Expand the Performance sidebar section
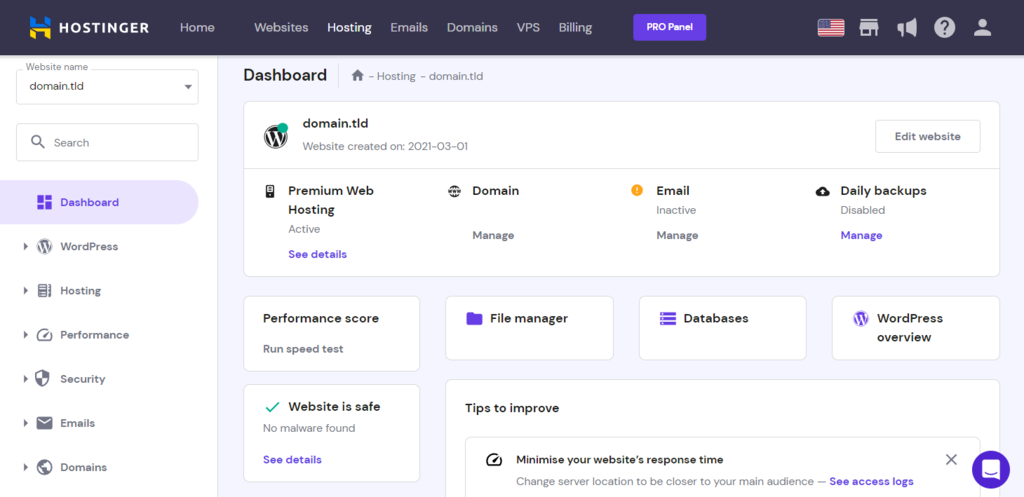 (93, 335)
